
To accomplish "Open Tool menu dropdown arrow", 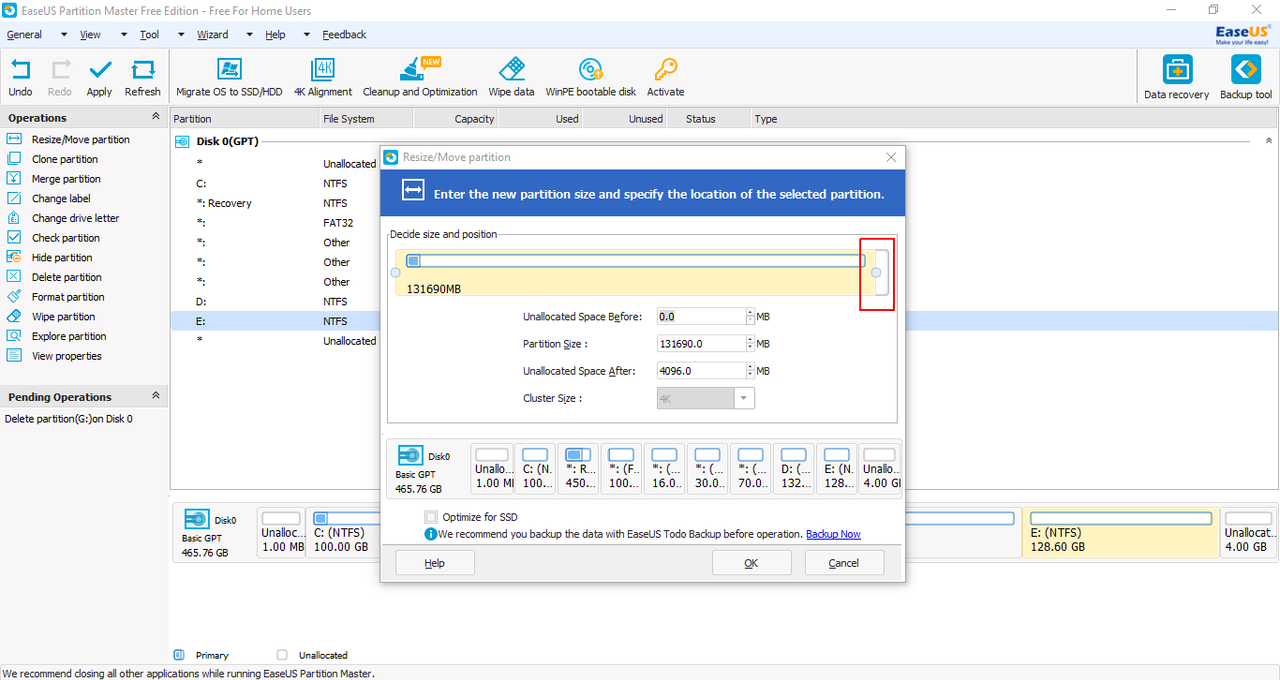I will [181, 34].
